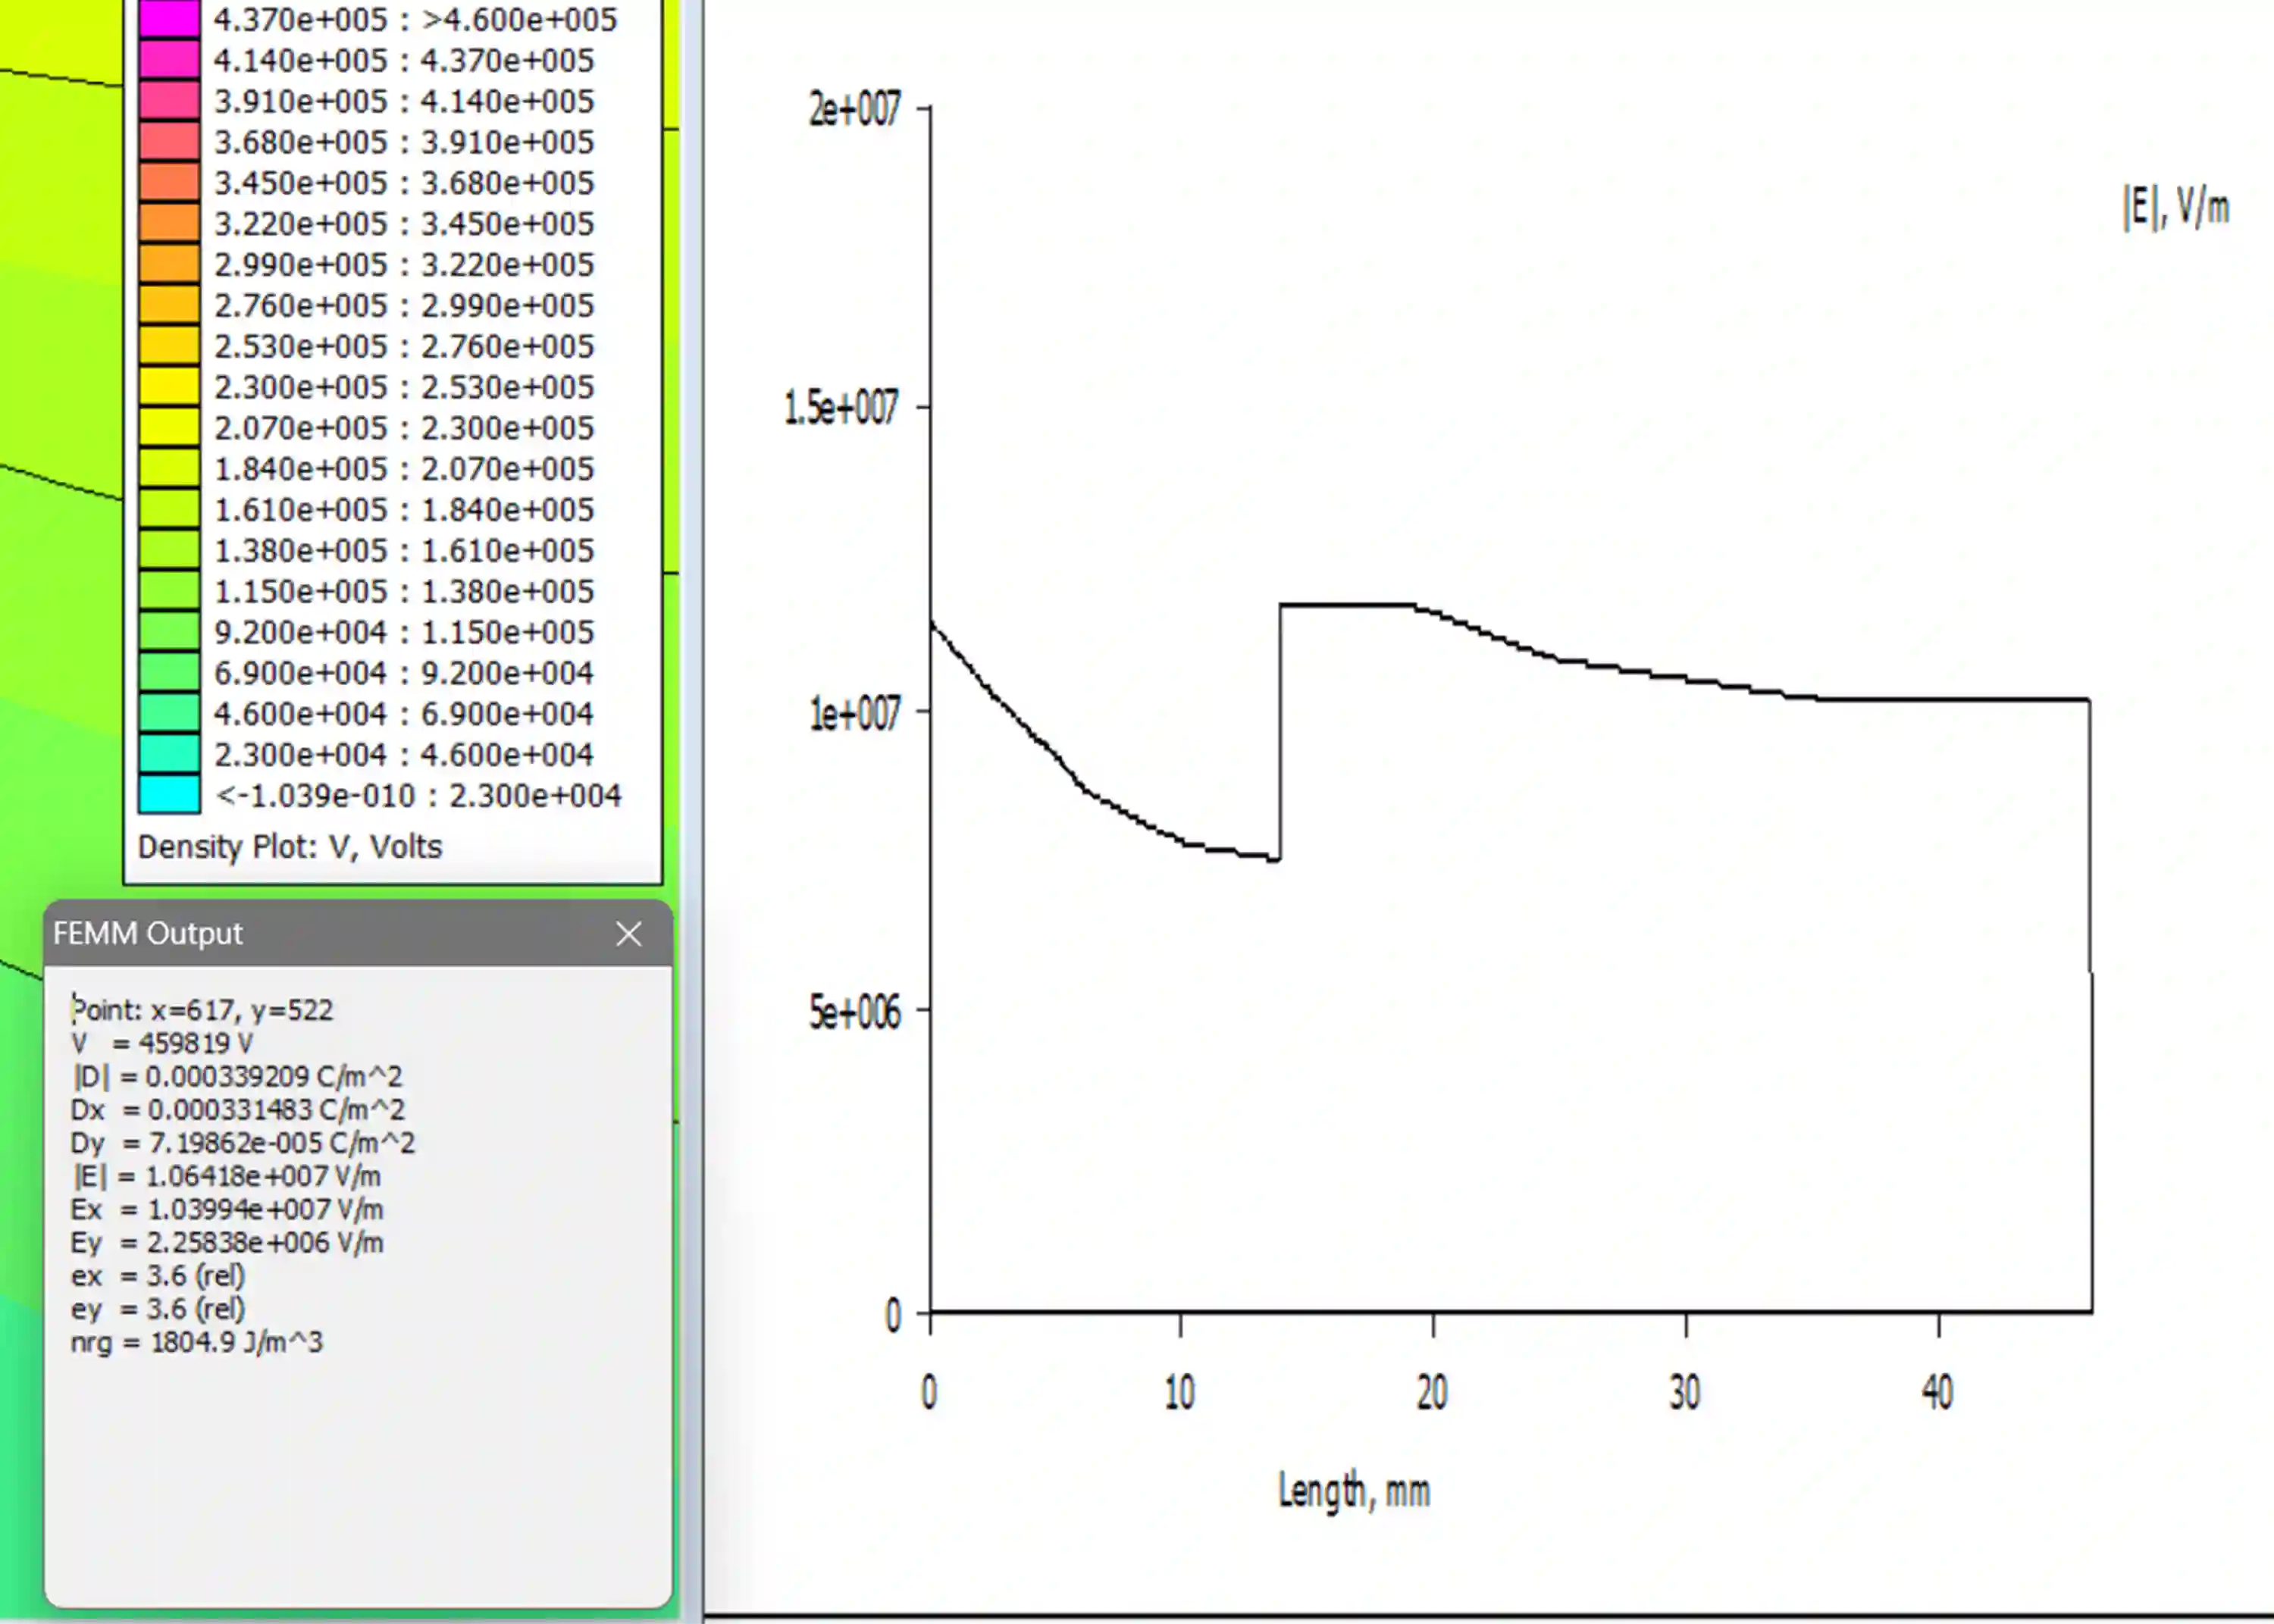
Task: Click the FEMM Output title bar
Action: point(358,933)
